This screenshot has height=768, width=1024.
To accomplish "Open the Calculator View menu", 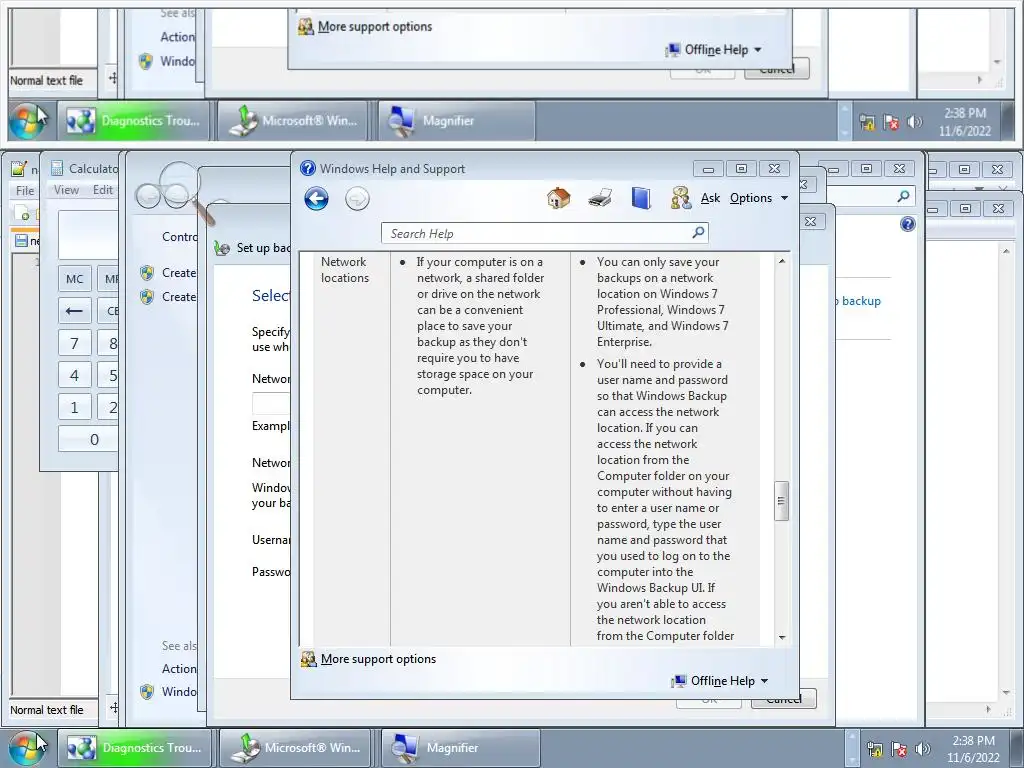I will point(66,190).
